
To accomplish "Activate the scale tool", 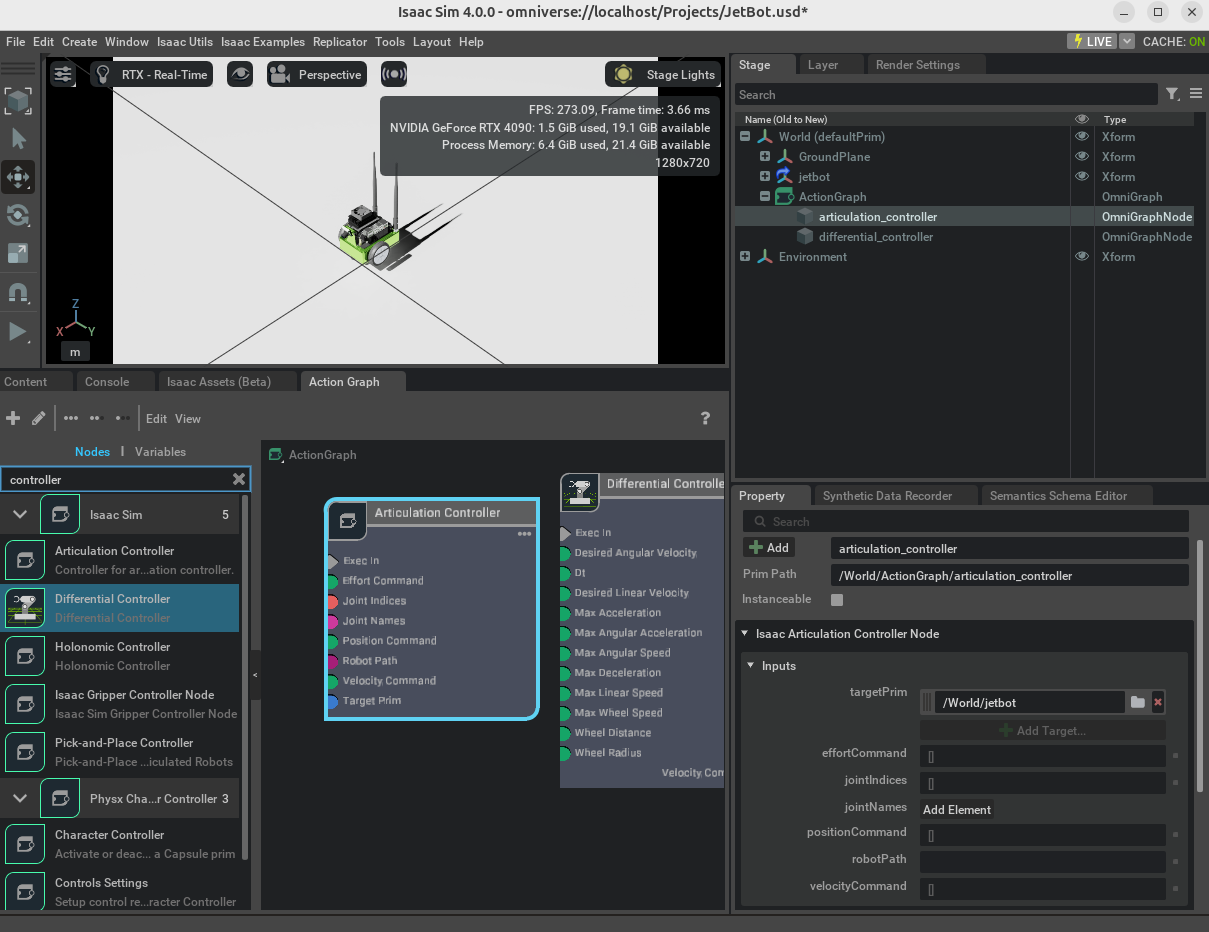I will pos(18,253).
